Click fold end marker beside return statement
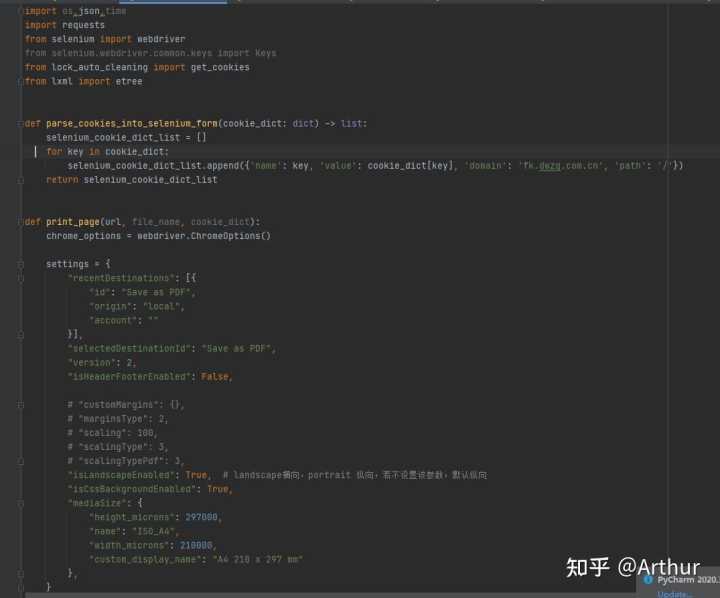This screenshot has width=720, height=598. [x=21, y=180]
